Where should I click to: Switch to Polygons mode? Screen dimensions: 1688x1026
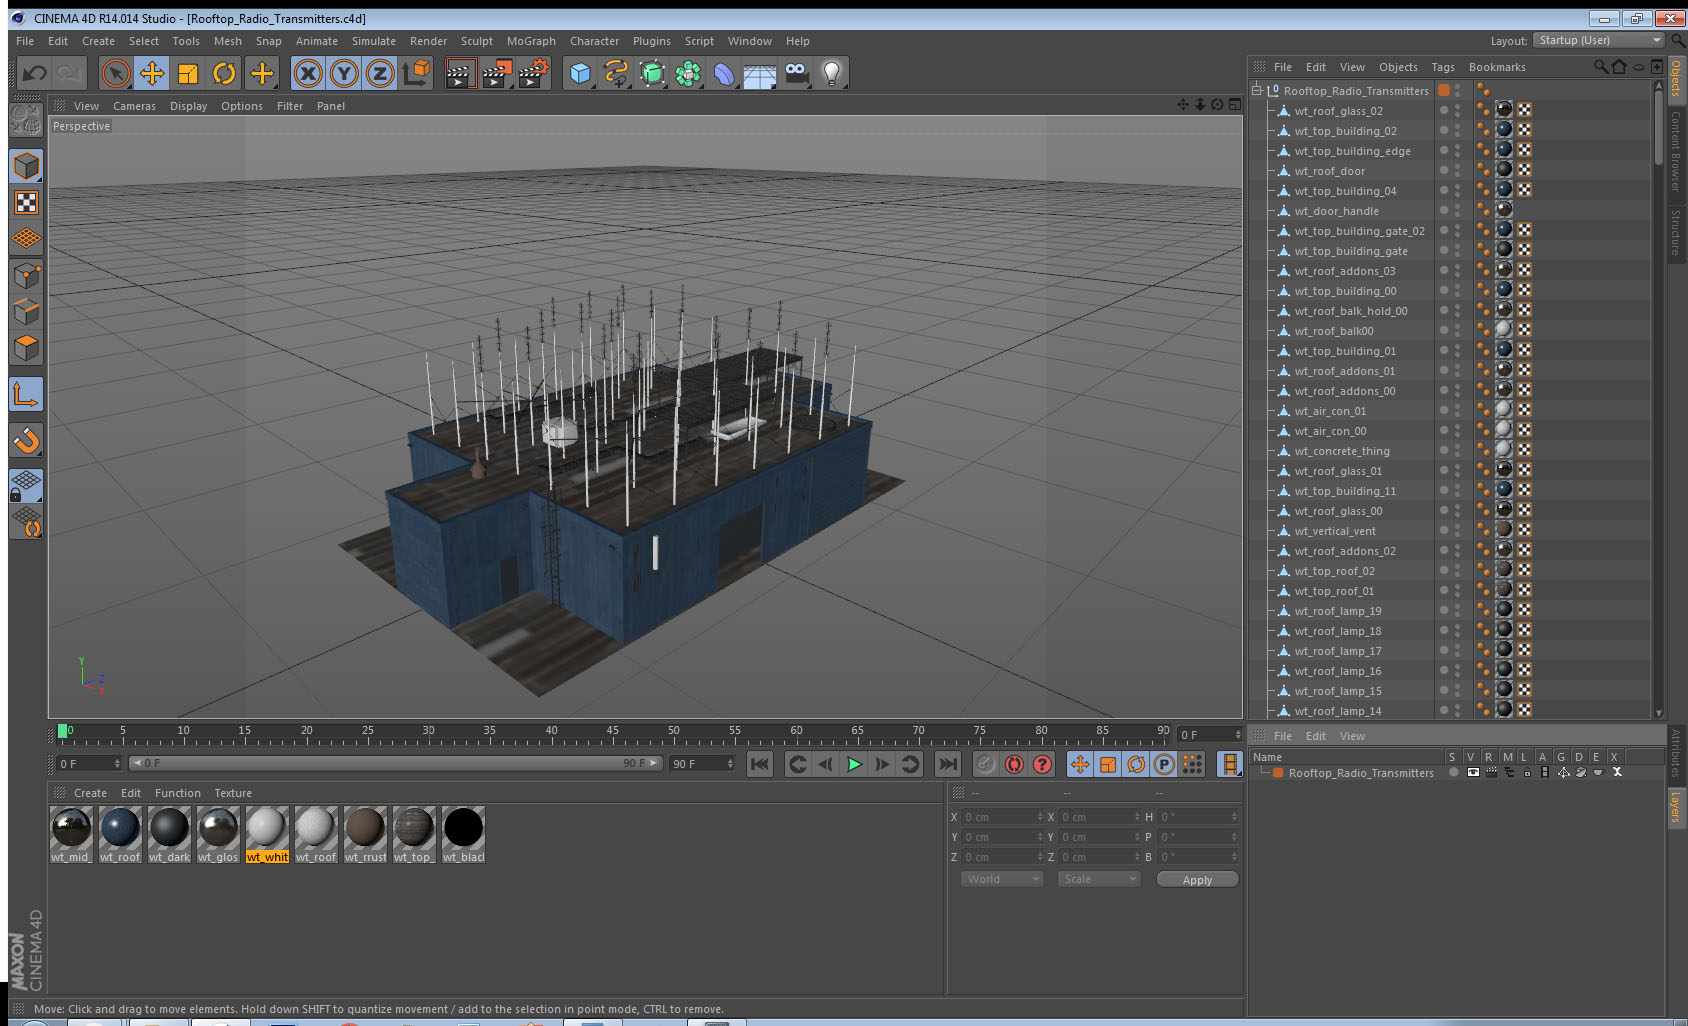coord(26,348)
